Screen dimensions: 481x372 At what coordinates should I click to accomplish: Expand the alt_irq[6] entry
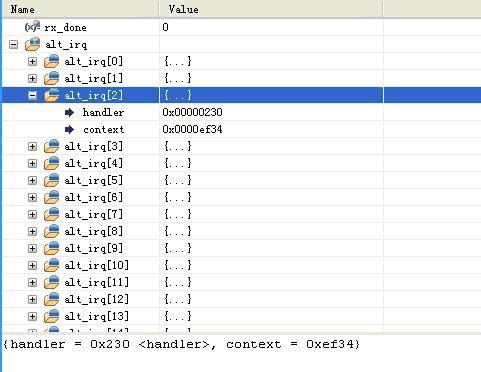[32, 197]
